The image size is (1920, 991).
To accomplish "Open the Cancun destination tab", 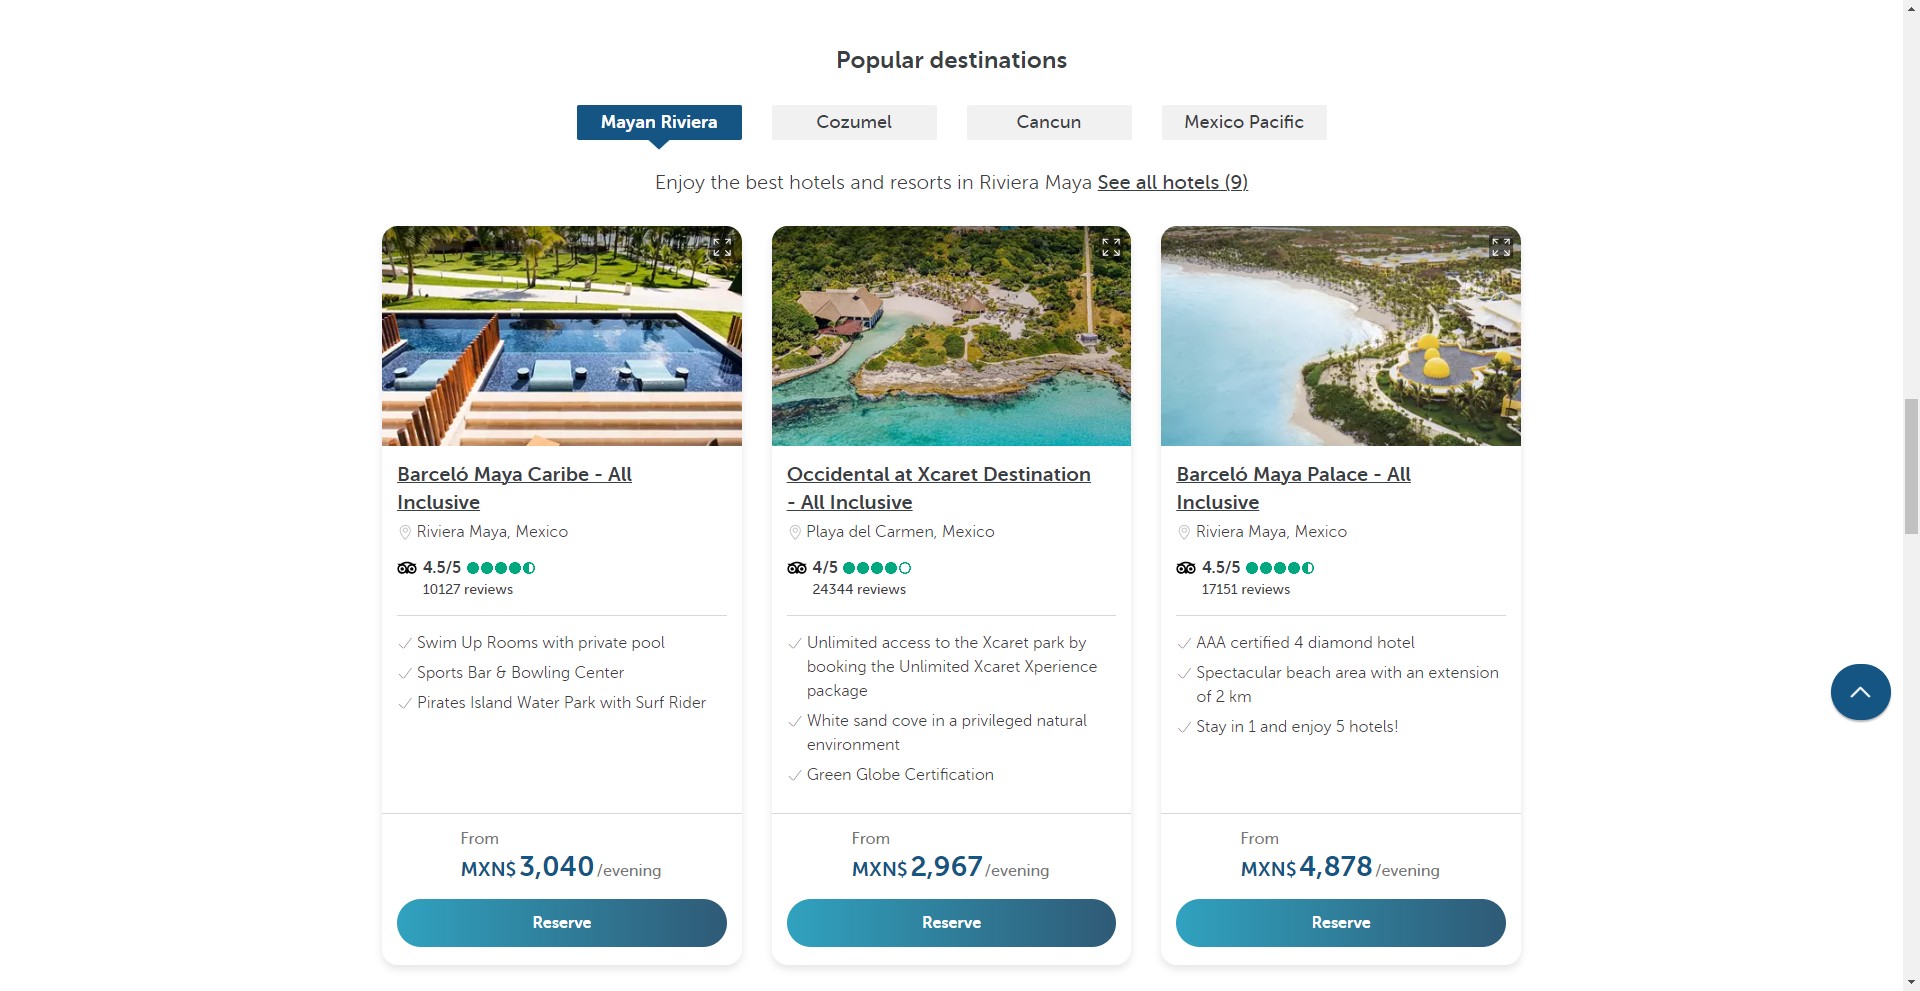I will coord(1049,122).
